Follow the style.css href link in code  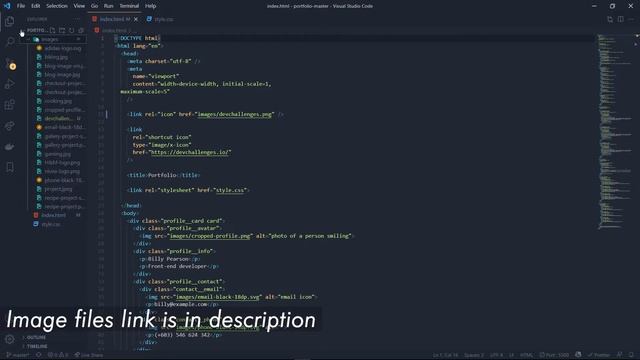point(230,190)
